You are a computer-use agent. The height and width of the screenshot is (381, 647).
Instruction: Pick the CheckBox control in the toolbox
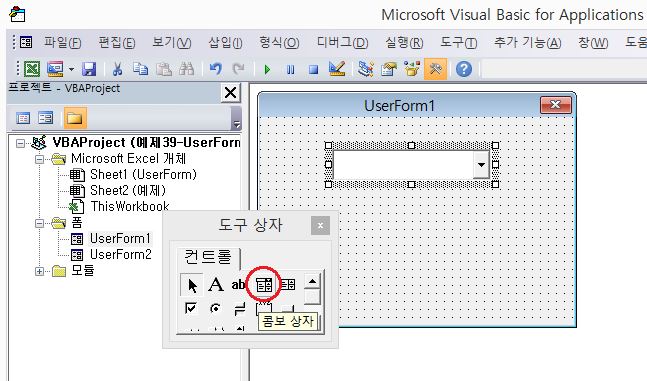coord(191,308)
